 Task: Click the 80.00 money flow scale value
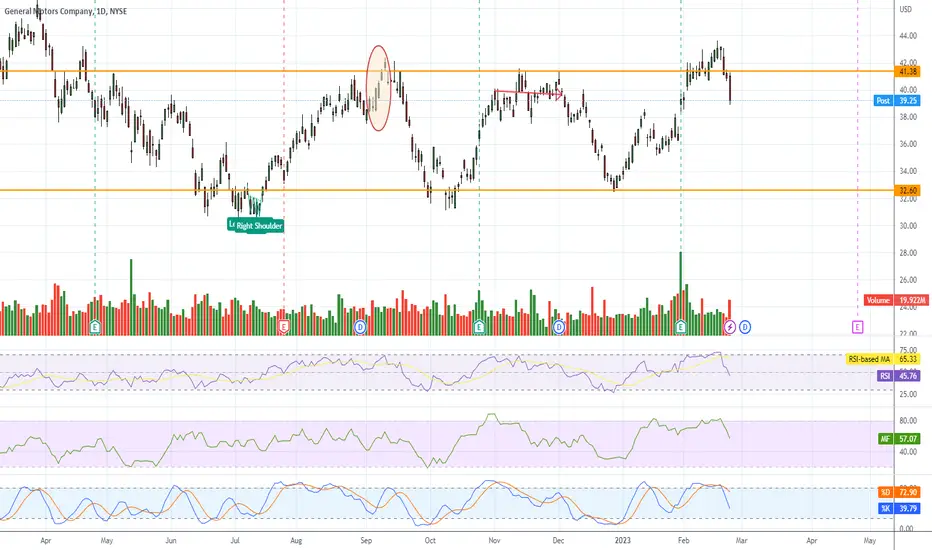(908, 420)
